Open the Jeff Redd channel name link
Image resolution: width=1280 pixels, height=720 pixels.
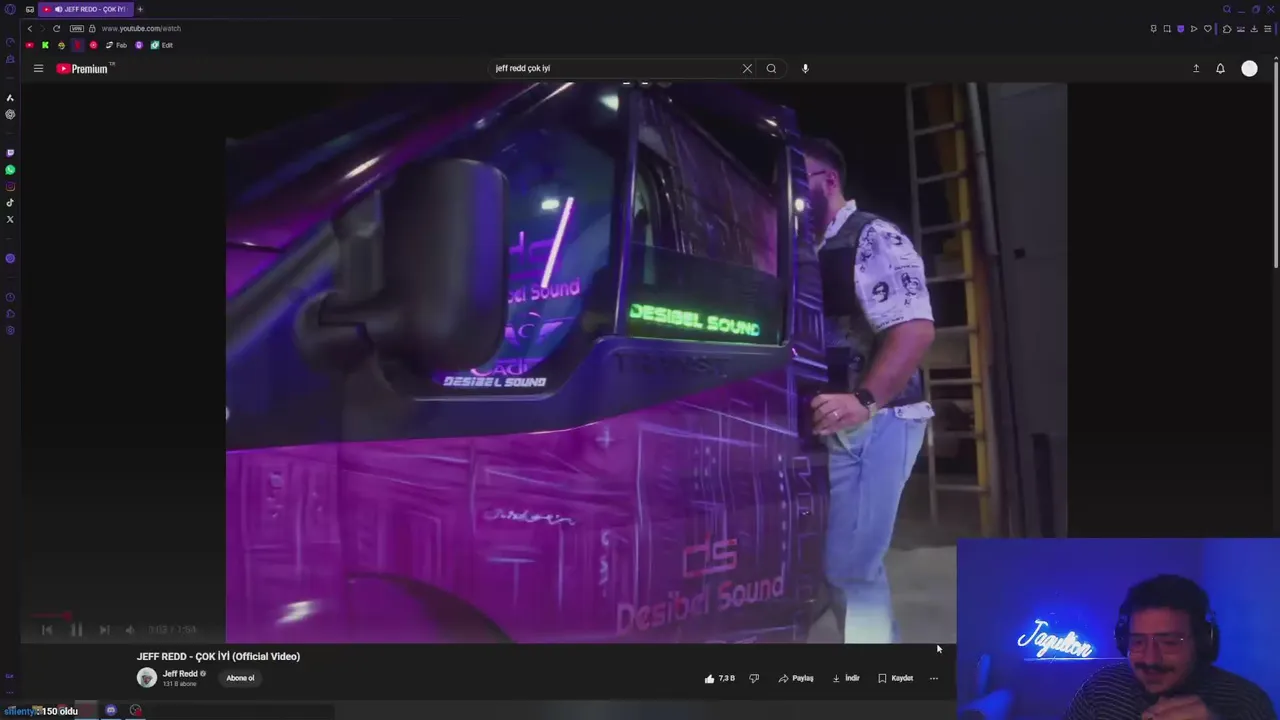click(180, 673)
